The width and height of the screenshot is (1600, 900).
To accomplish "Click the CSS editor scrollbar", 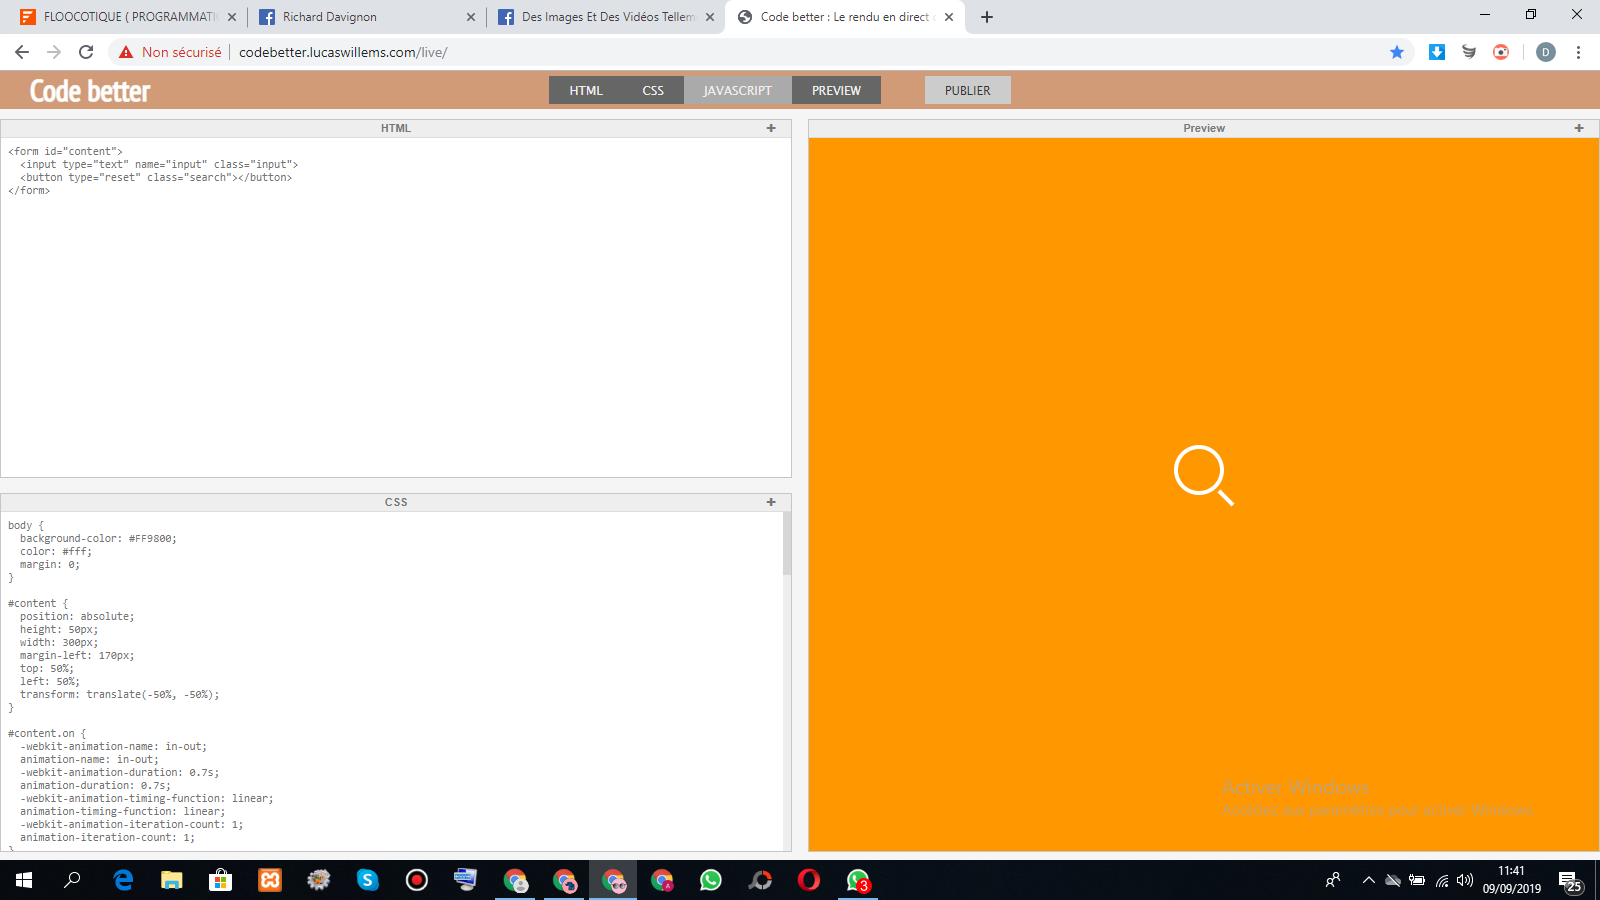I will [787, 543].
